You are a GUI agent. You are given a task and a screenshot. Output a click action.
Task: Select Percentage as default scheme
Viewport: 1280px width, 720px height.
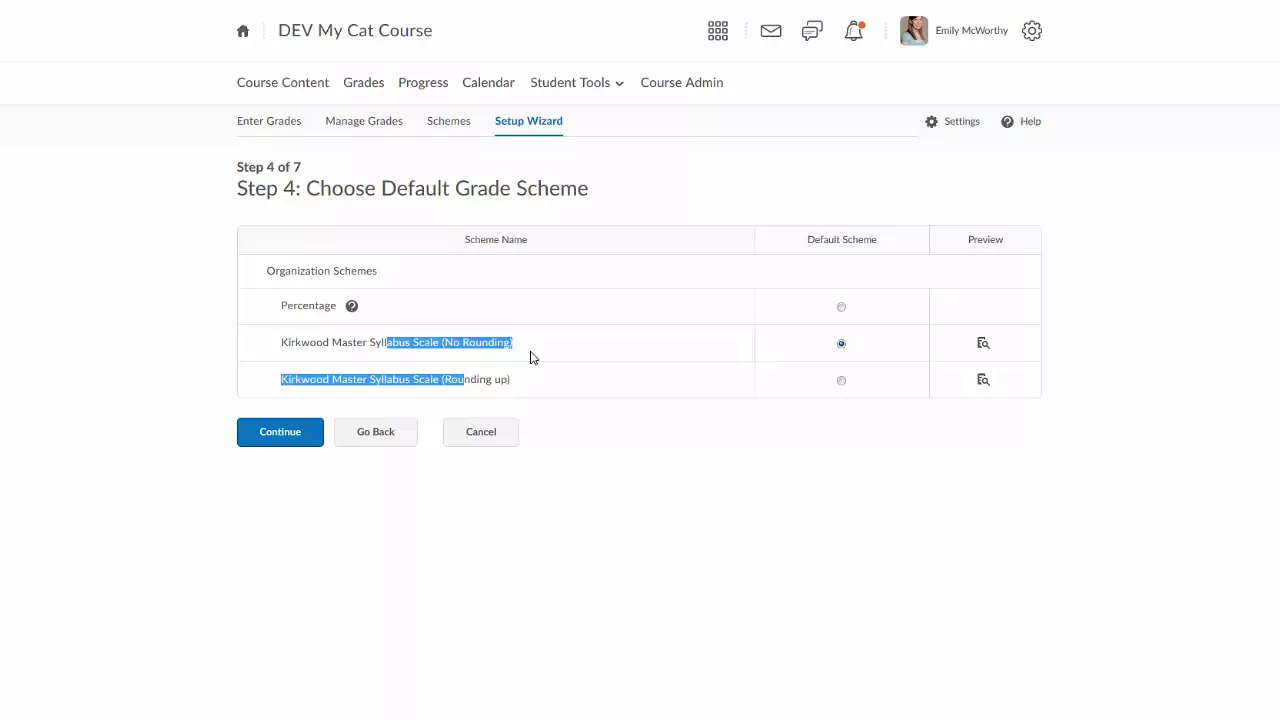pos(841,307)
